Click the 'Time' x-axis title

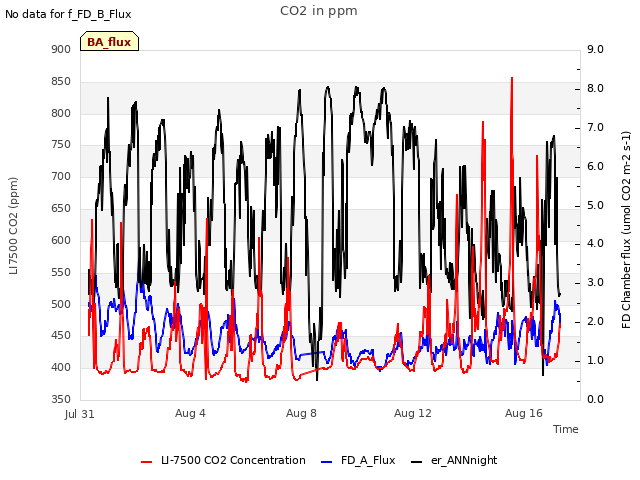[x=566, y=429]
